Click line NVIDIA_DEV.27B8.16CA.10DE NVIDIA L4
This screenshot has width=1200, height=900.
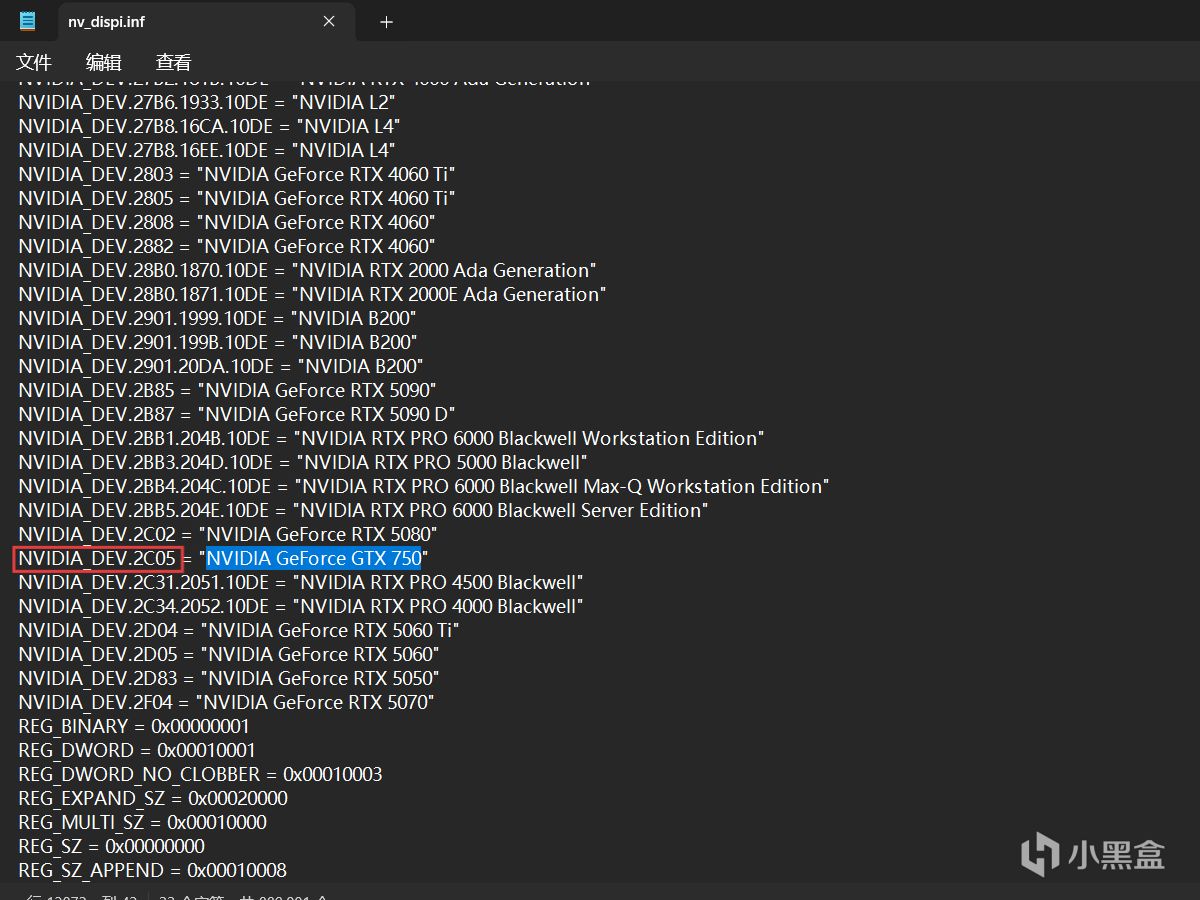coord(209,126)
